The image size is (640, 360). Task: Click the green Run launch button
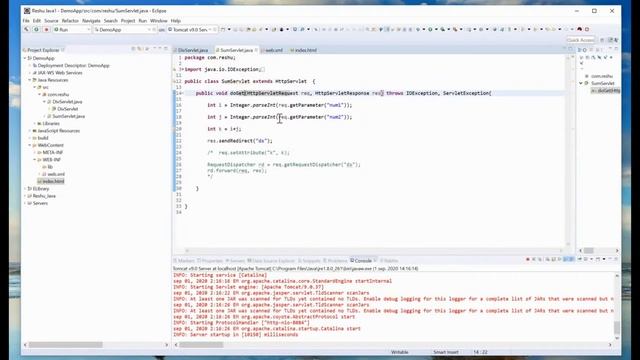(36, 30)
